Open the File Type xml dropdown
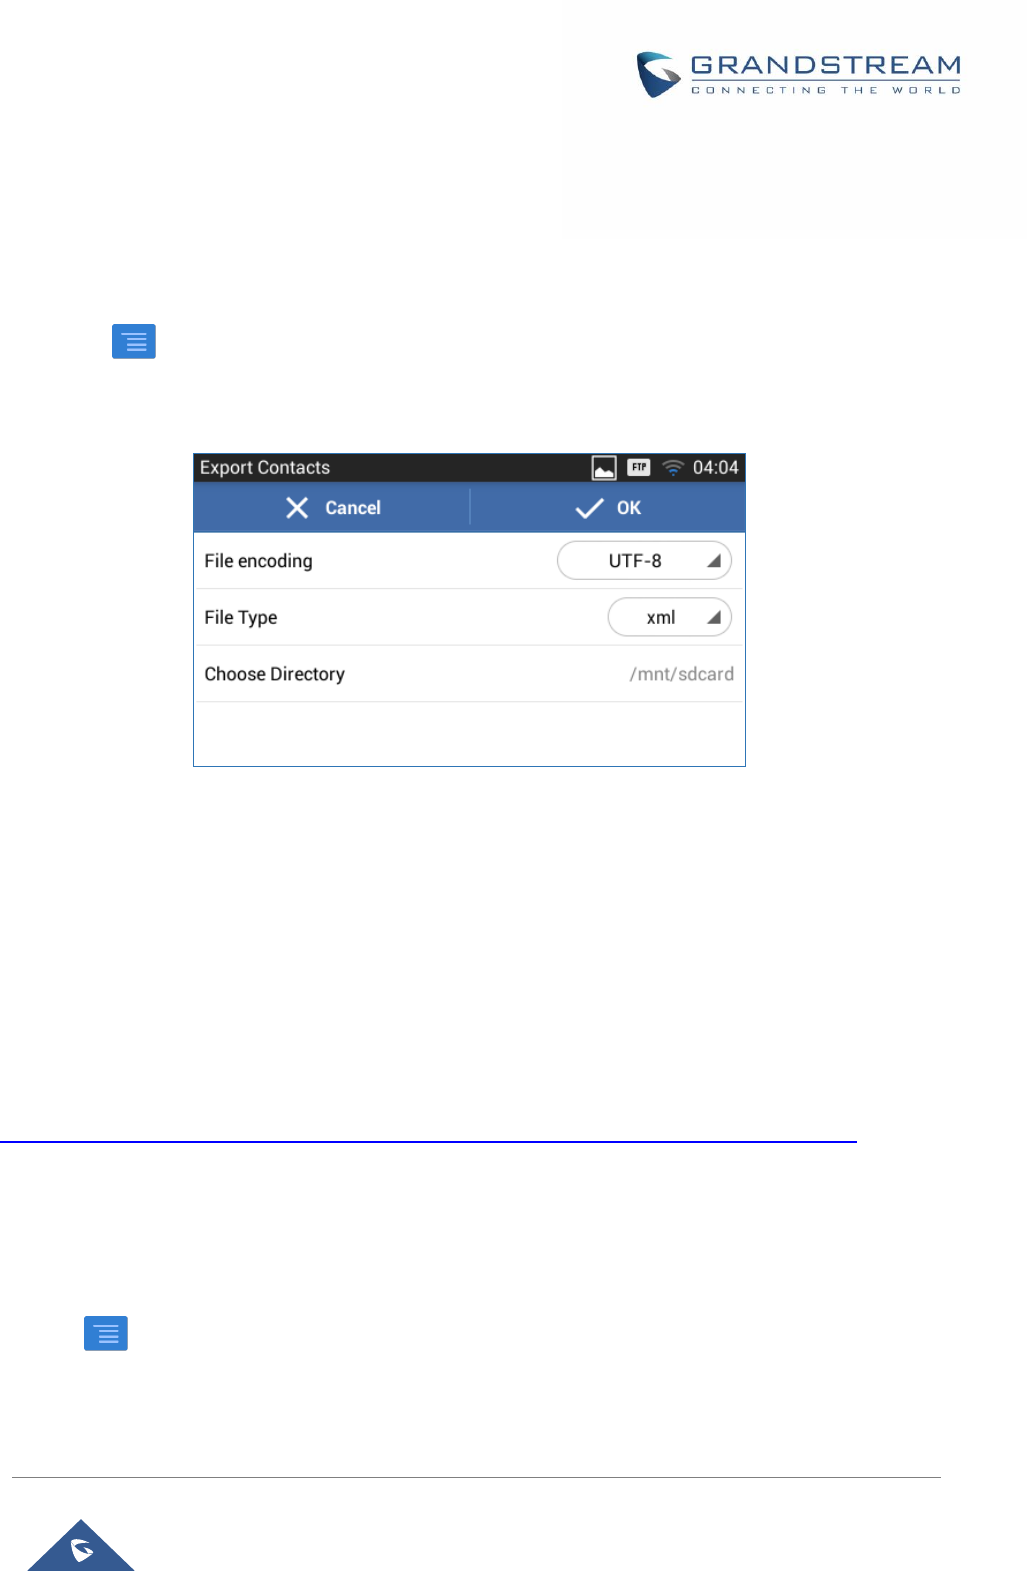This screenshot has height=1571, width=1027. coord(669,617)
